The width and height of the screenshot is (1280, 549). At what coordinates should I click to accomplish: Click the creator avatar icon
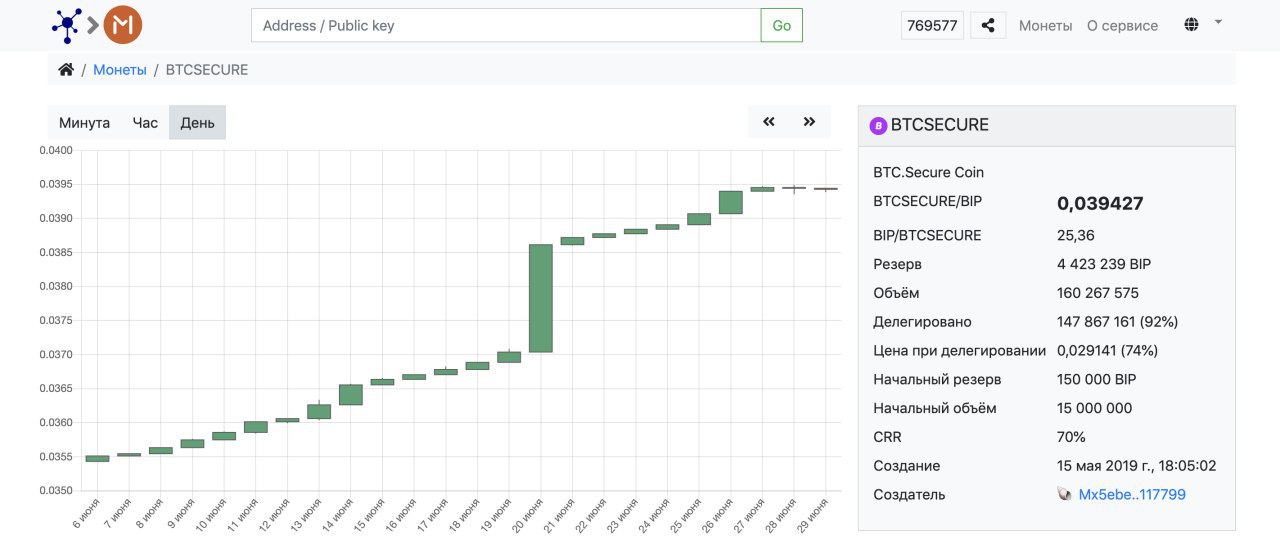(x=1064, y=494)
